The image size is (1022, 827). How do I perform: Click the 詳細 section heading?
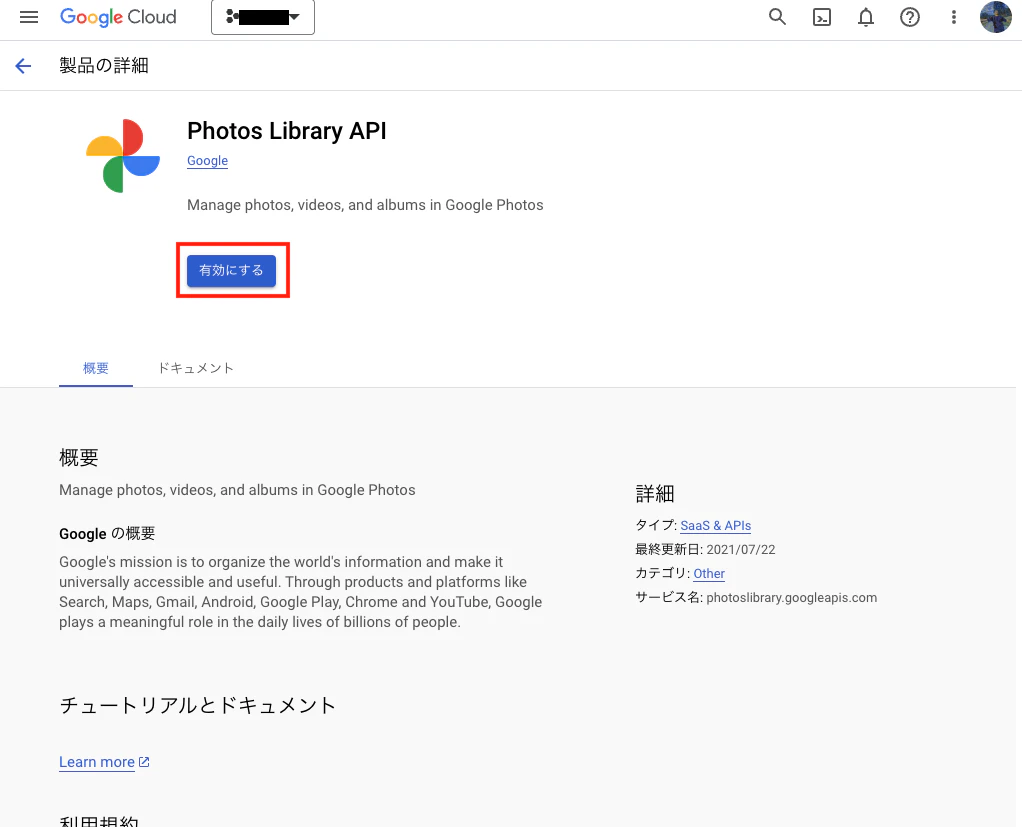(x=655, y=493)
